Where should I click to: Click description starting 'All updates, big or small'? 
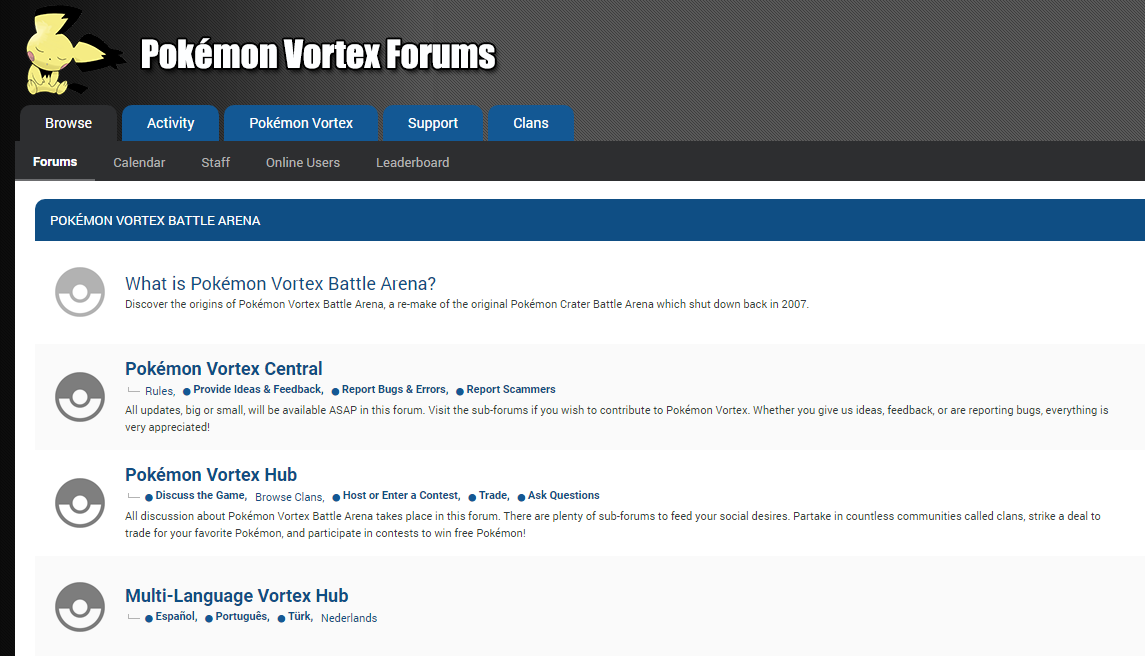[616, 419]
